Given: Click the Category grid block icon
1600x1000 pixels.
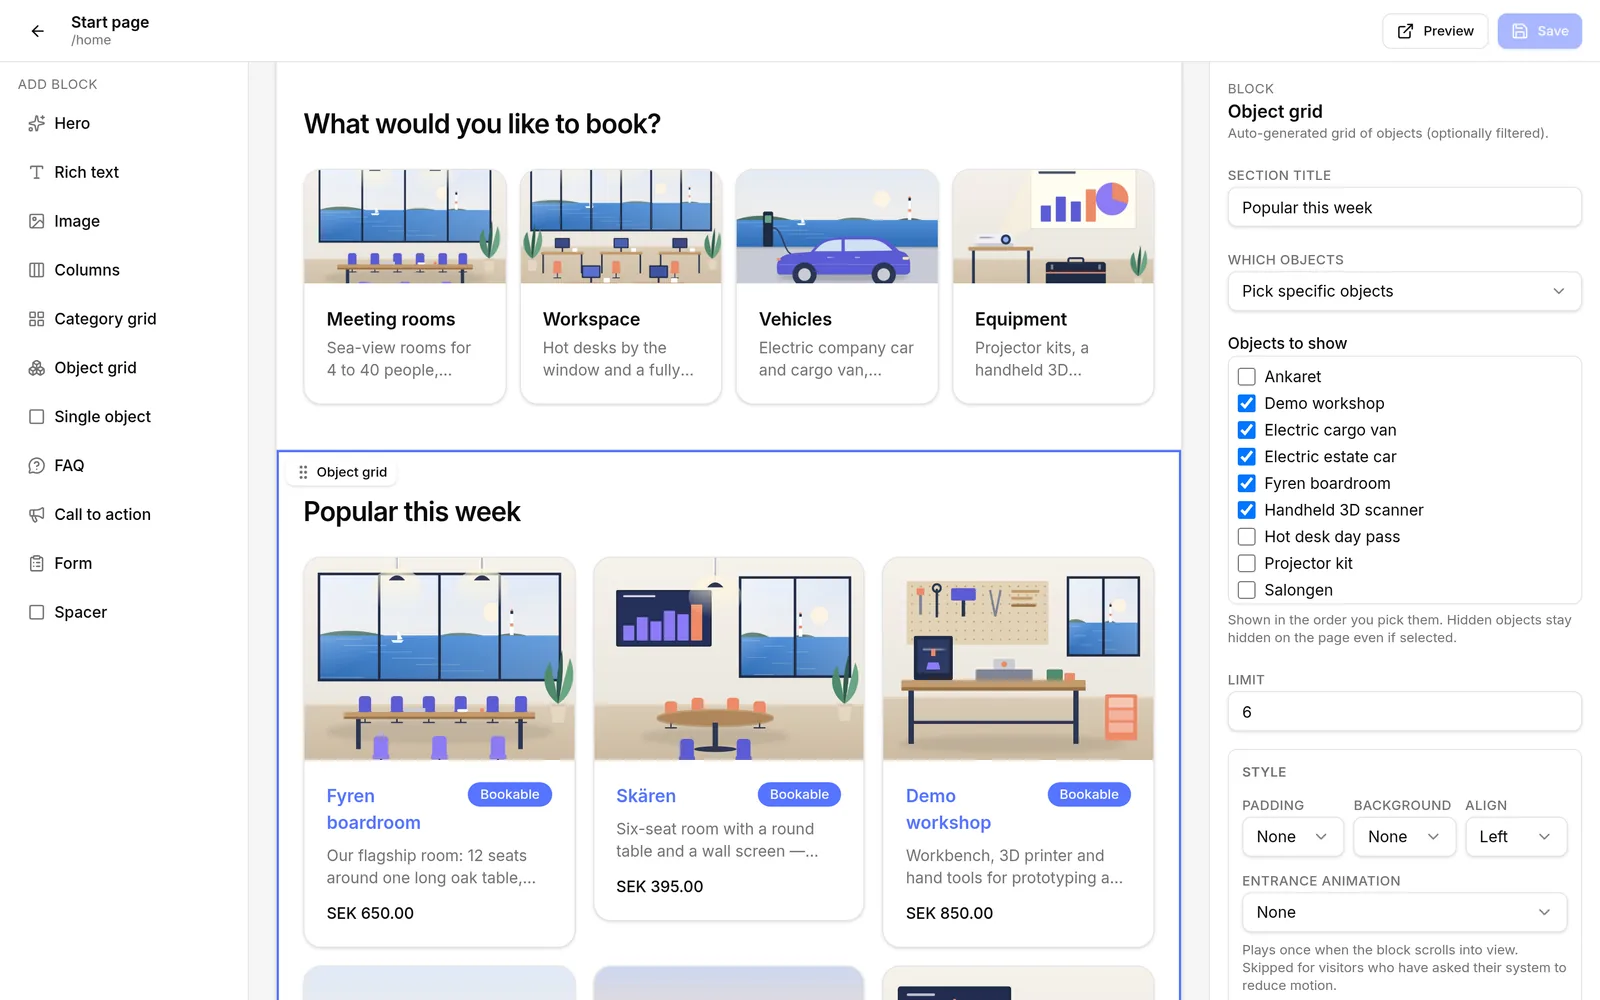Looking at the screenshot, I should click(37, 319).
